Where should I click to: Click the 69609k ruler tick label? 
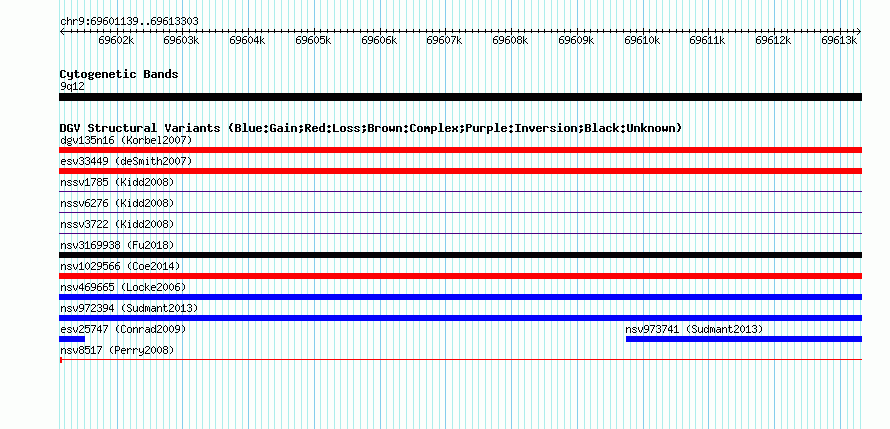(x=576, y=40)
